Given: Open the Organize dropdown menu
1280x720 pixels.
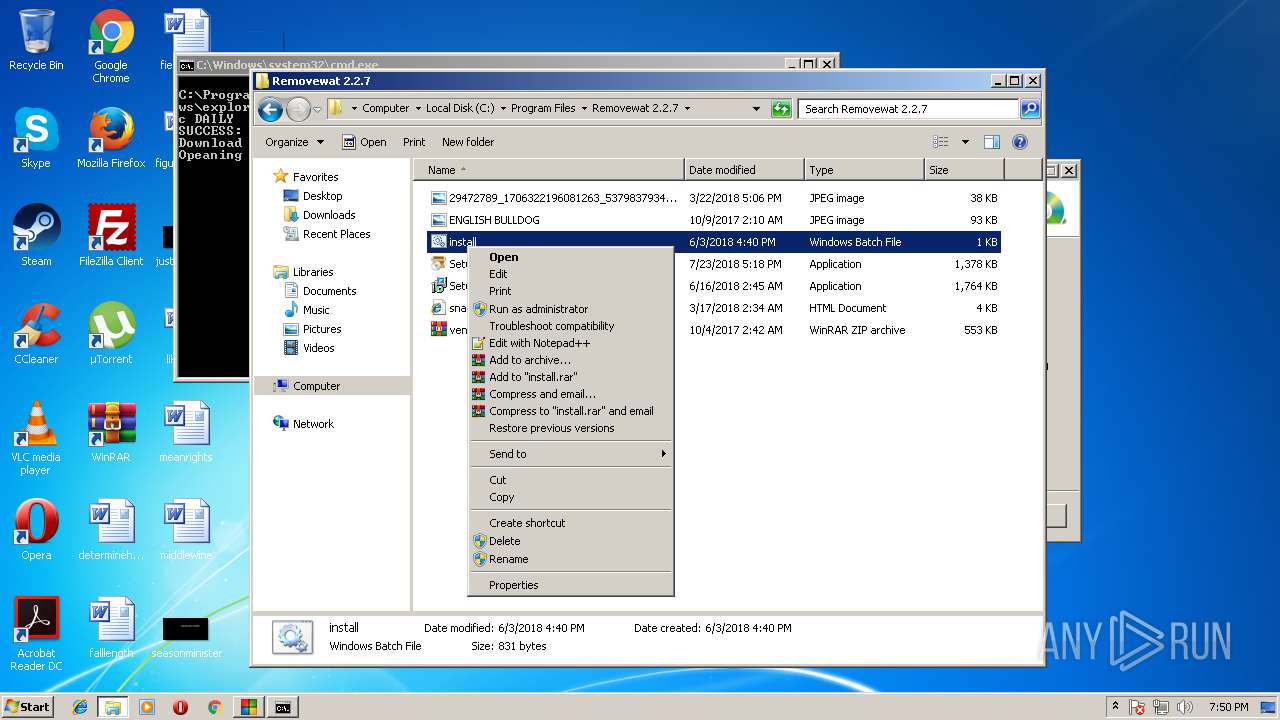Looking at the screenshot, I should pyautogui.click(x=294, y=142).
